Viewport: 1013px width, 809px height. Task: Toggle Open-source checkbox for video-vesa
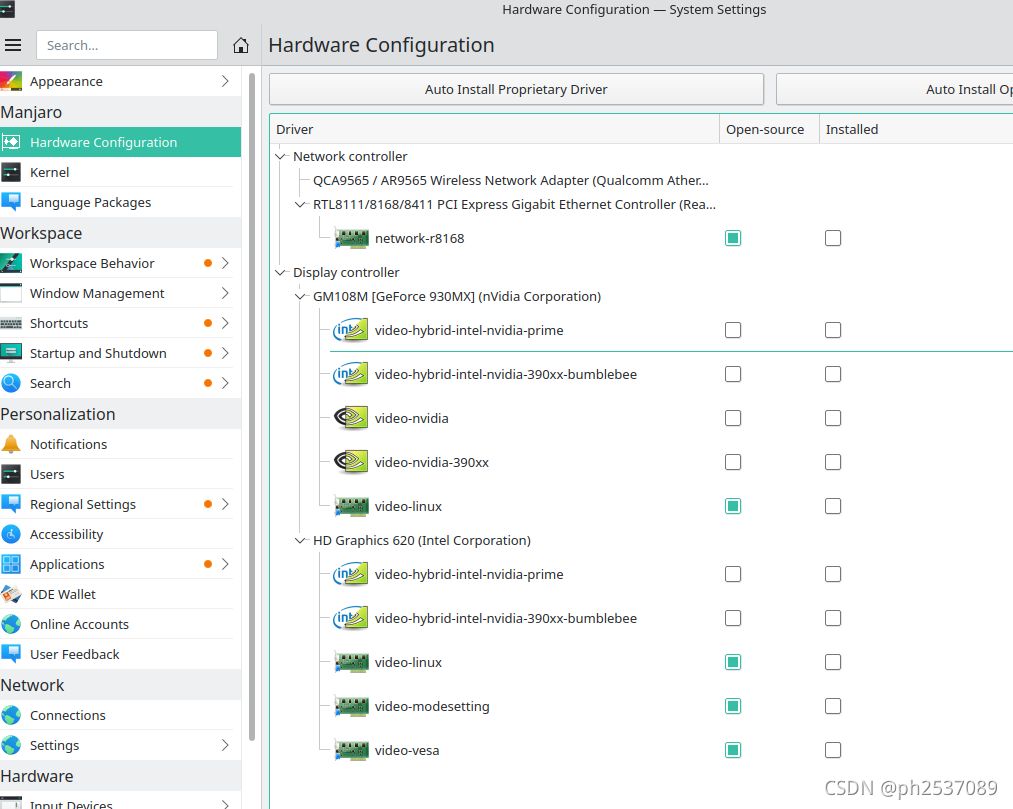(x=733, y=750)
